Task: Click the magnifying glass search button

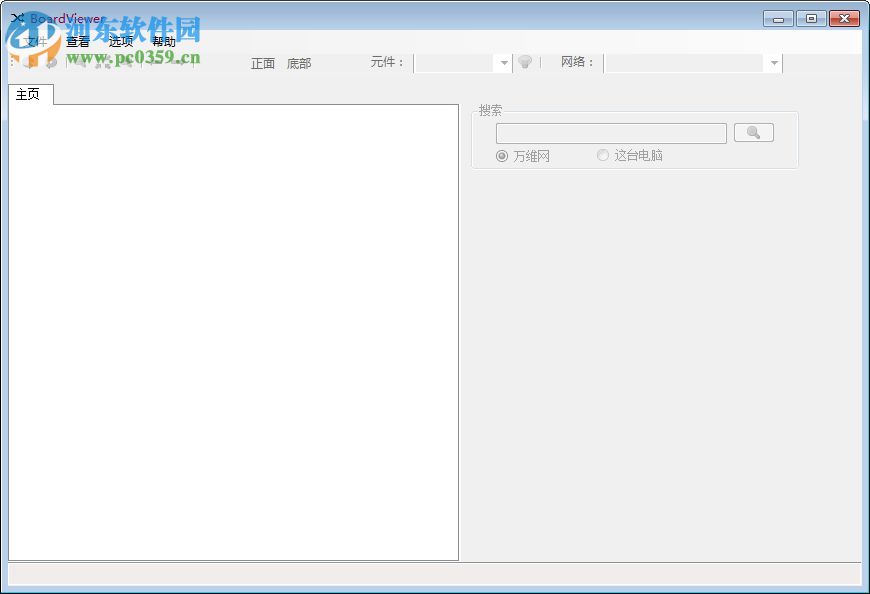Action: pyautogui.click(x=753, y=132)
